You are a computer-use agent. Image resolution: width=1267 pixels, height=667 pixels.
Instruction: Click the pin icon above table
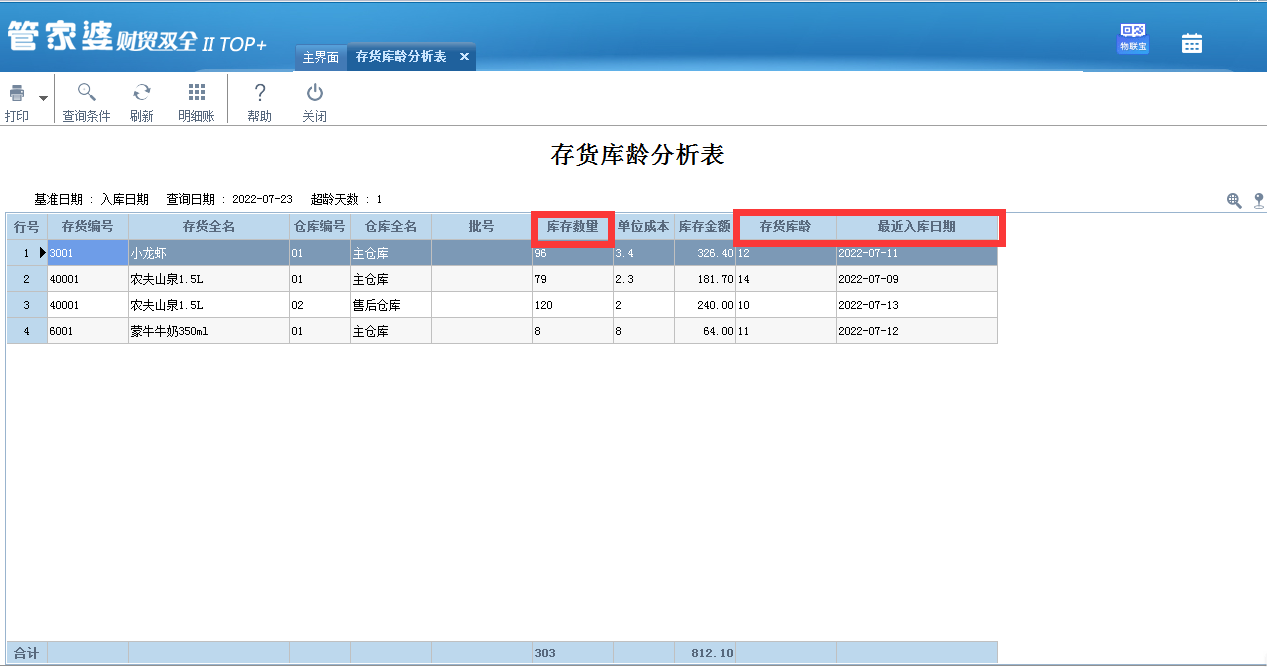1258,200
